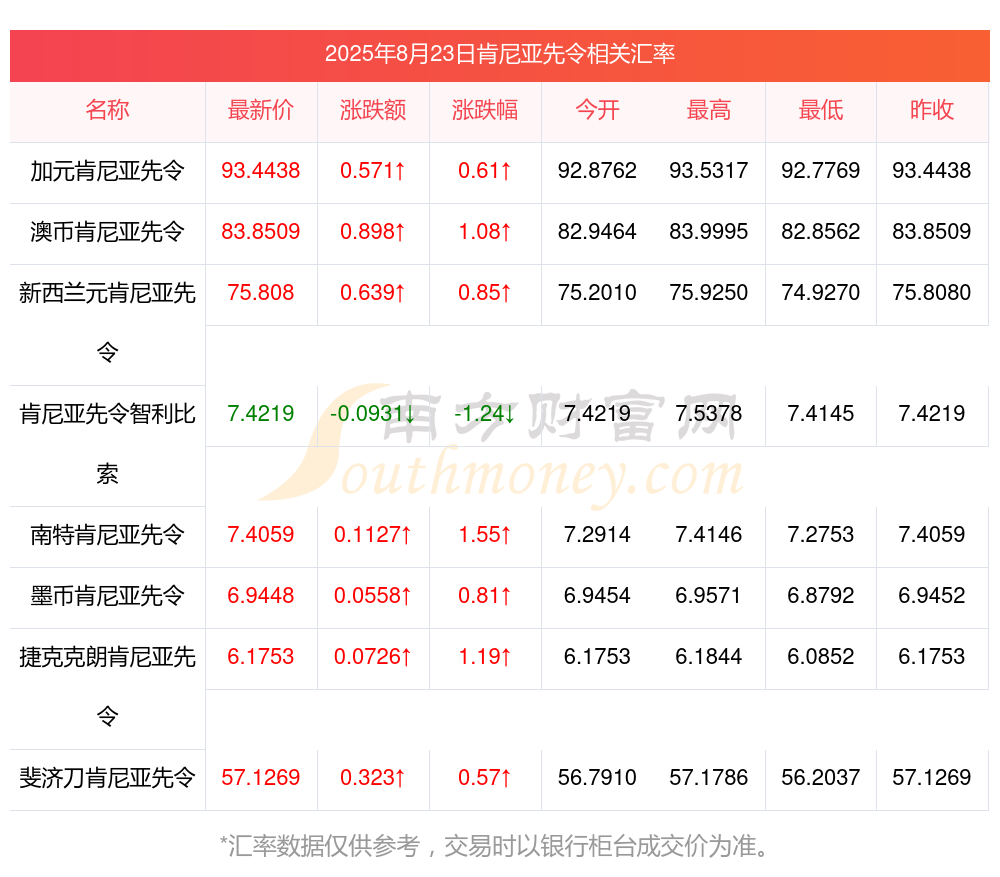Click latest price 57.1269 in red

261,777
